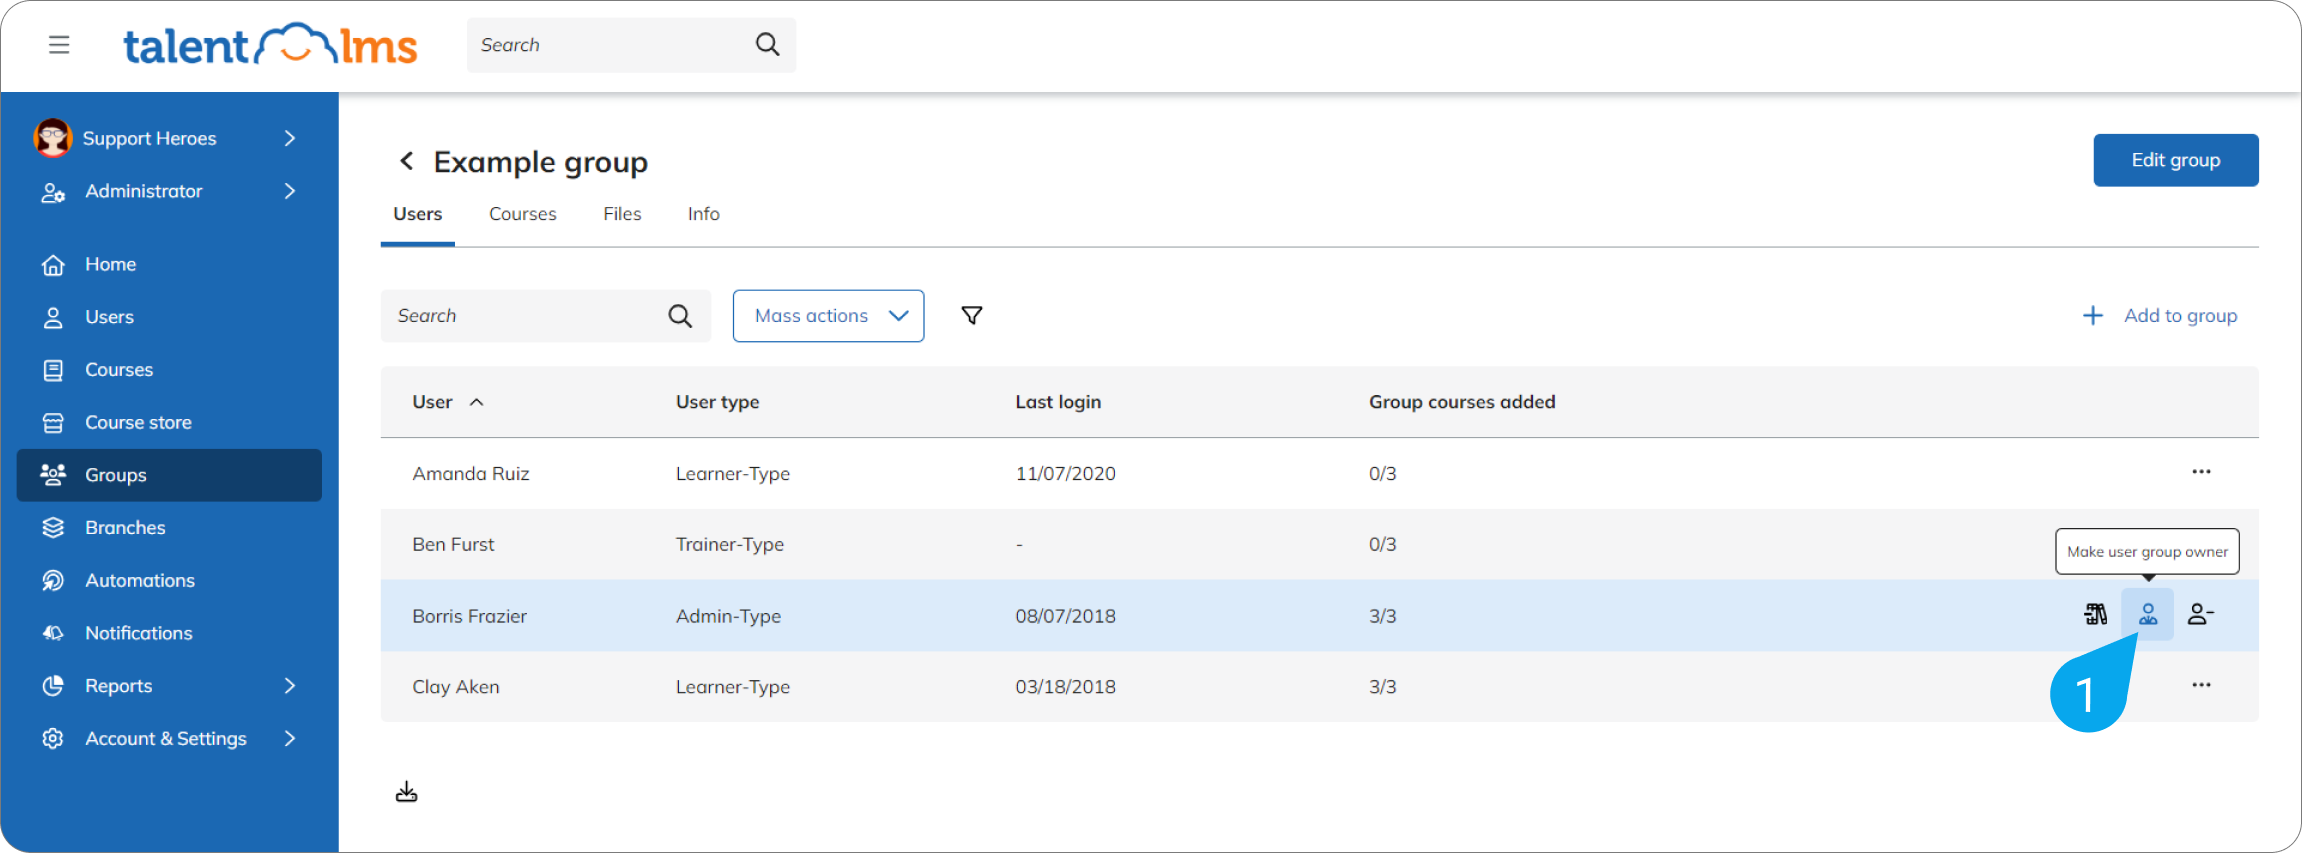Click the Reports pie chart icon
2302x853 pixels.
click(53, 686)
